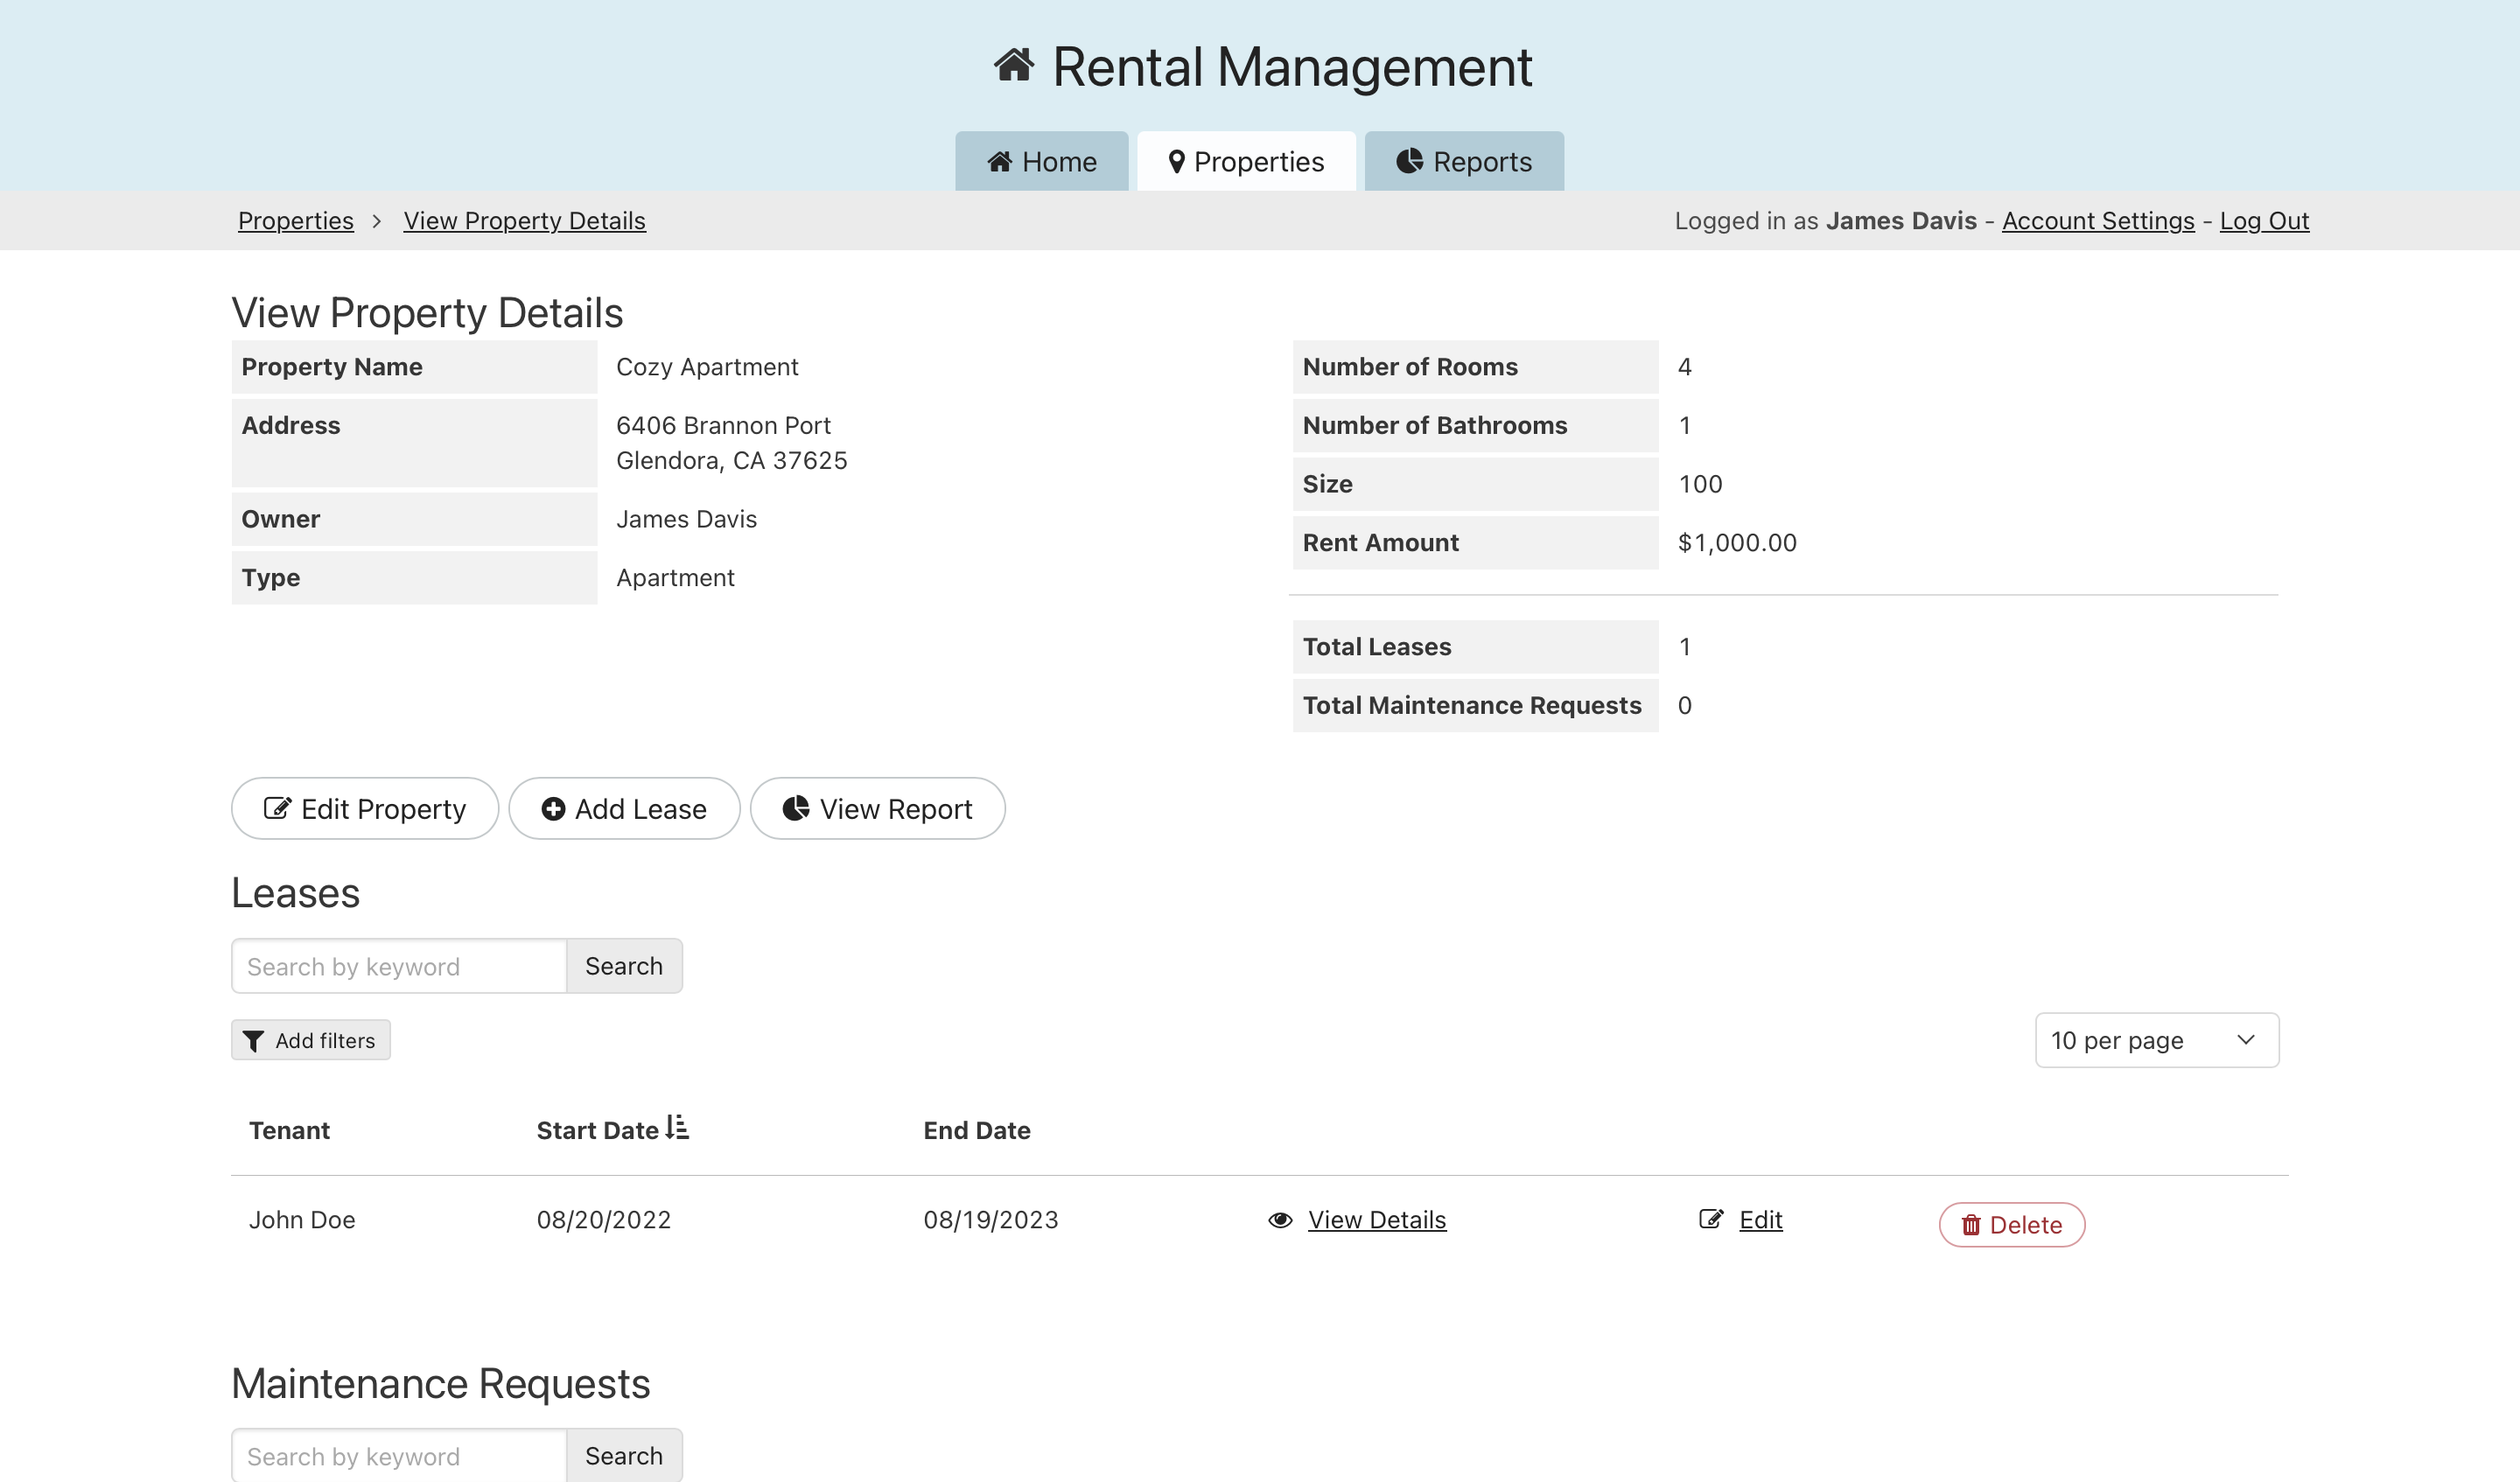
Task: Click the Leases keyword search field
Action: (x=399, y=966)
